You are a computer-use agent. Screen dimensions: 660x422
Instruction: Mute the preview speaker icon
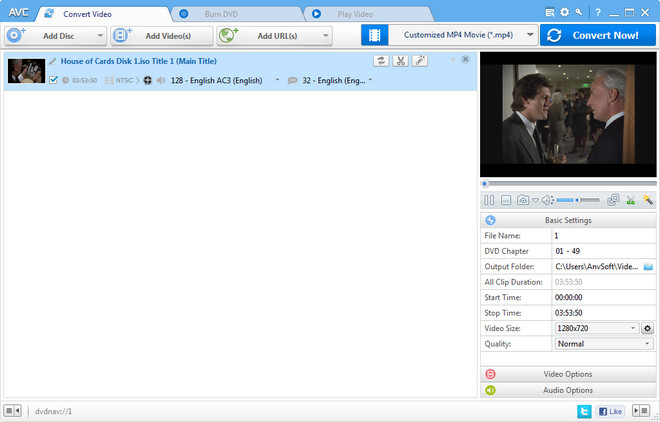click(547, 201)
